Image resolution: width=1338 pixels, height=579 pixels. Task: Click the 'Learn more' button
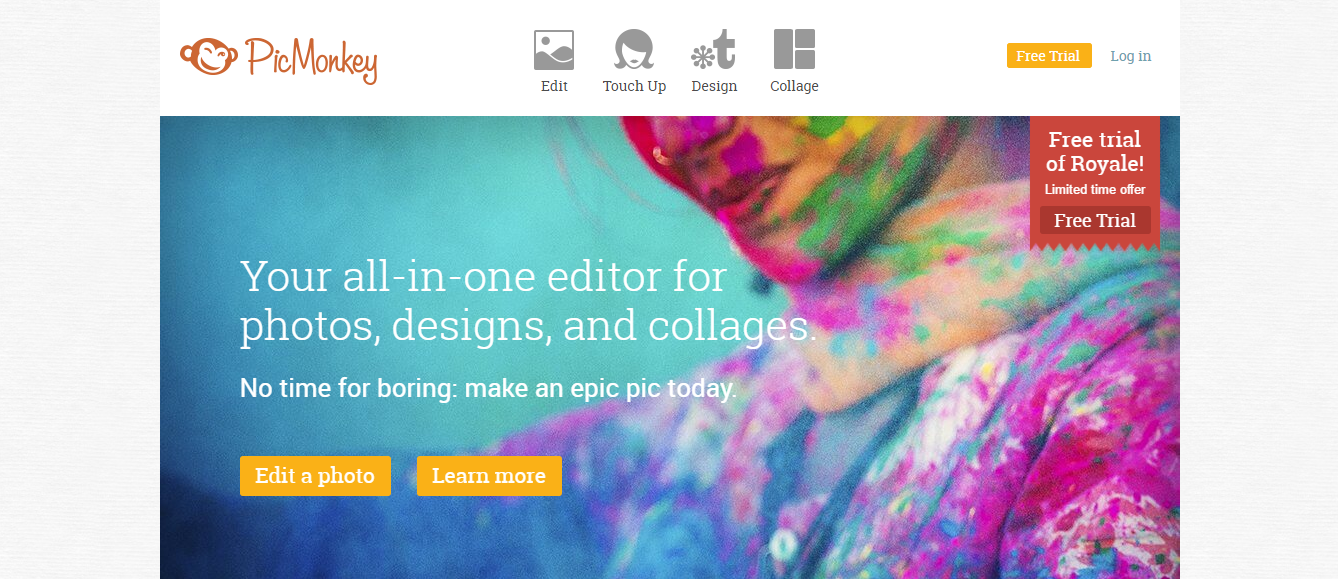point(489,476)
